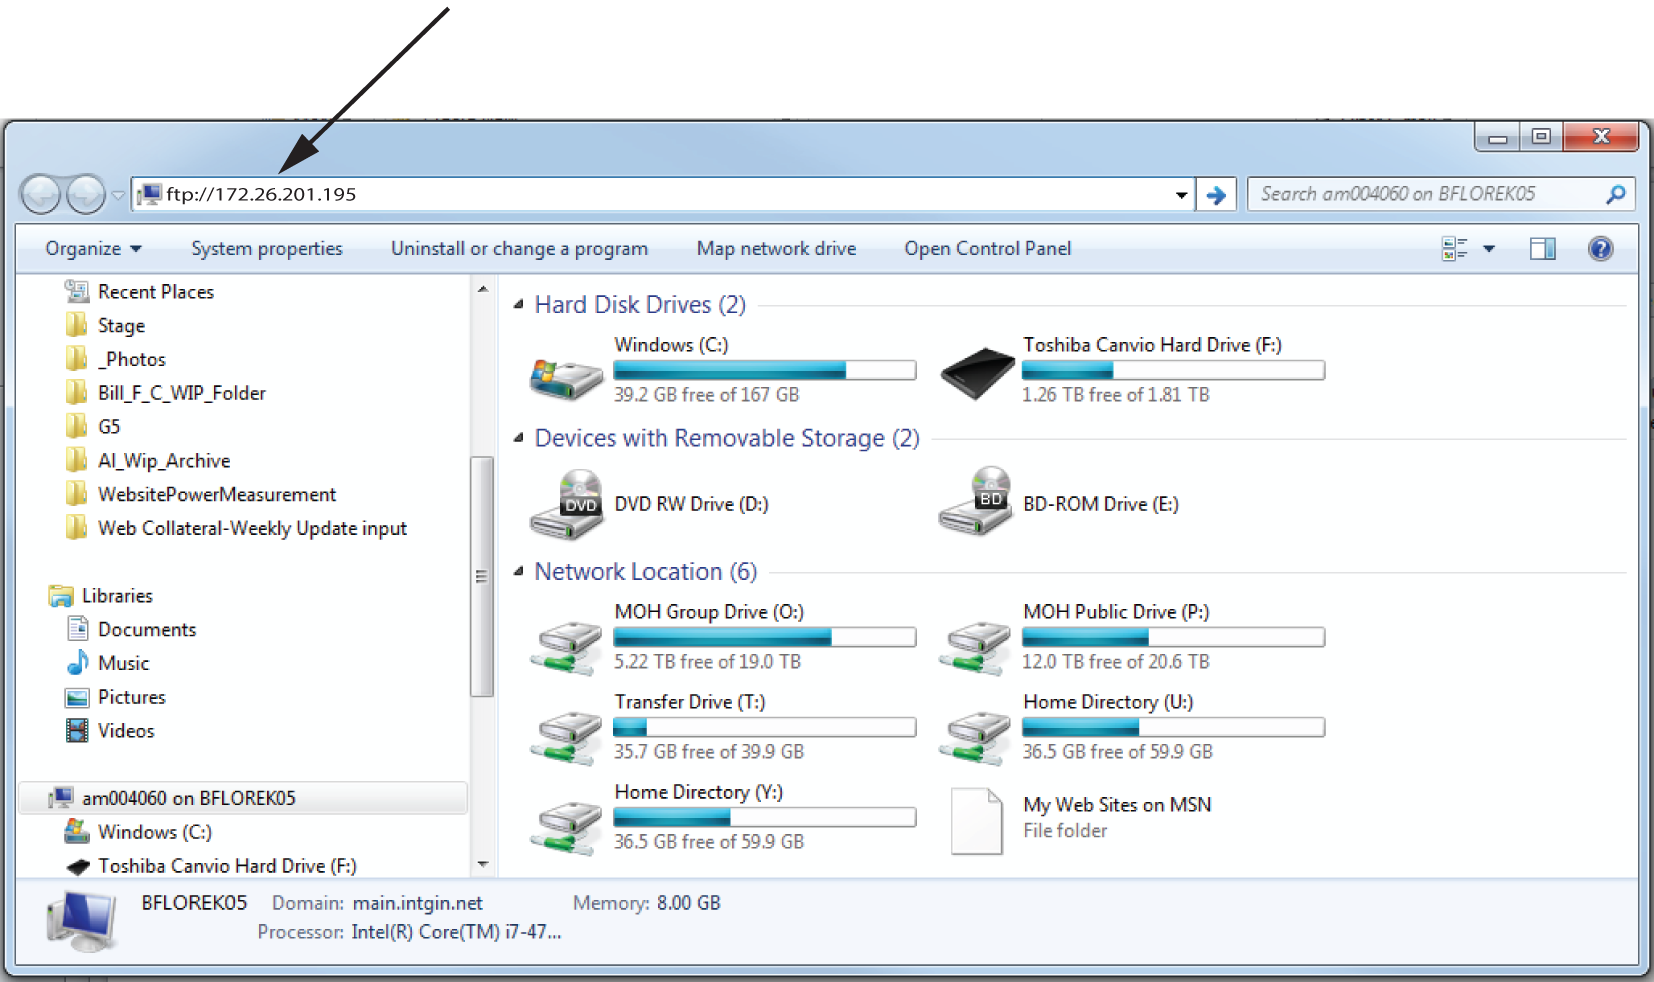Viewport: 1654px width, 982px height.
Task: Open the Help question mark icon
Action: point(1600,249)
